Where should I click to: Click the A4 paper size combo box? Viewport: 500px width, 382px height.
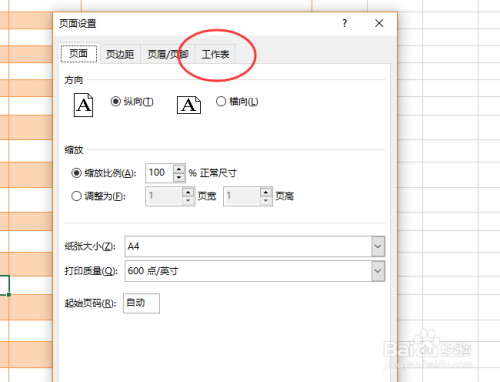coord(255,246)
